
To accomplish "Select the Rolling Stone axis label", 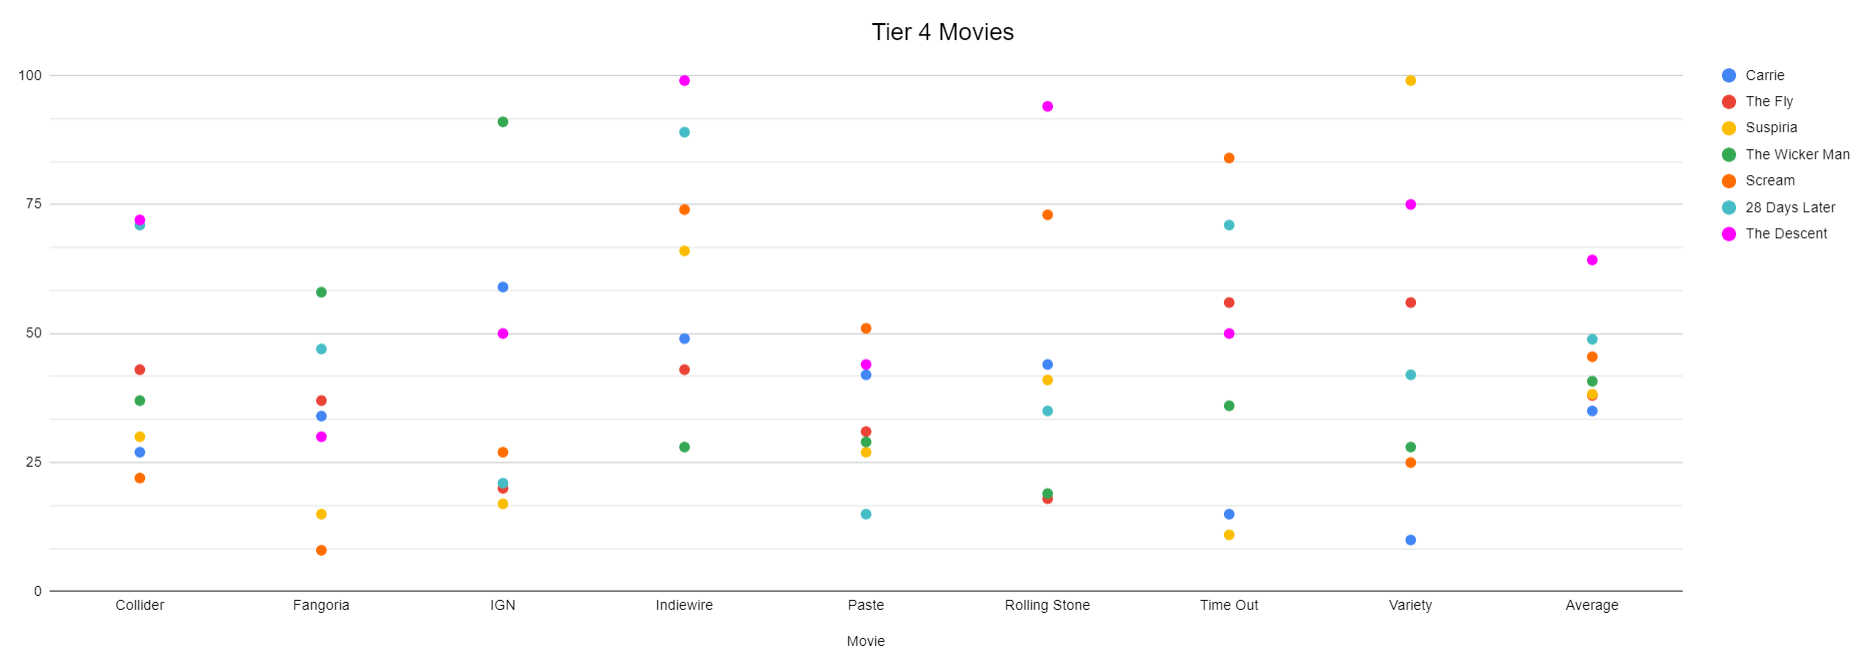I will 1047,605.
